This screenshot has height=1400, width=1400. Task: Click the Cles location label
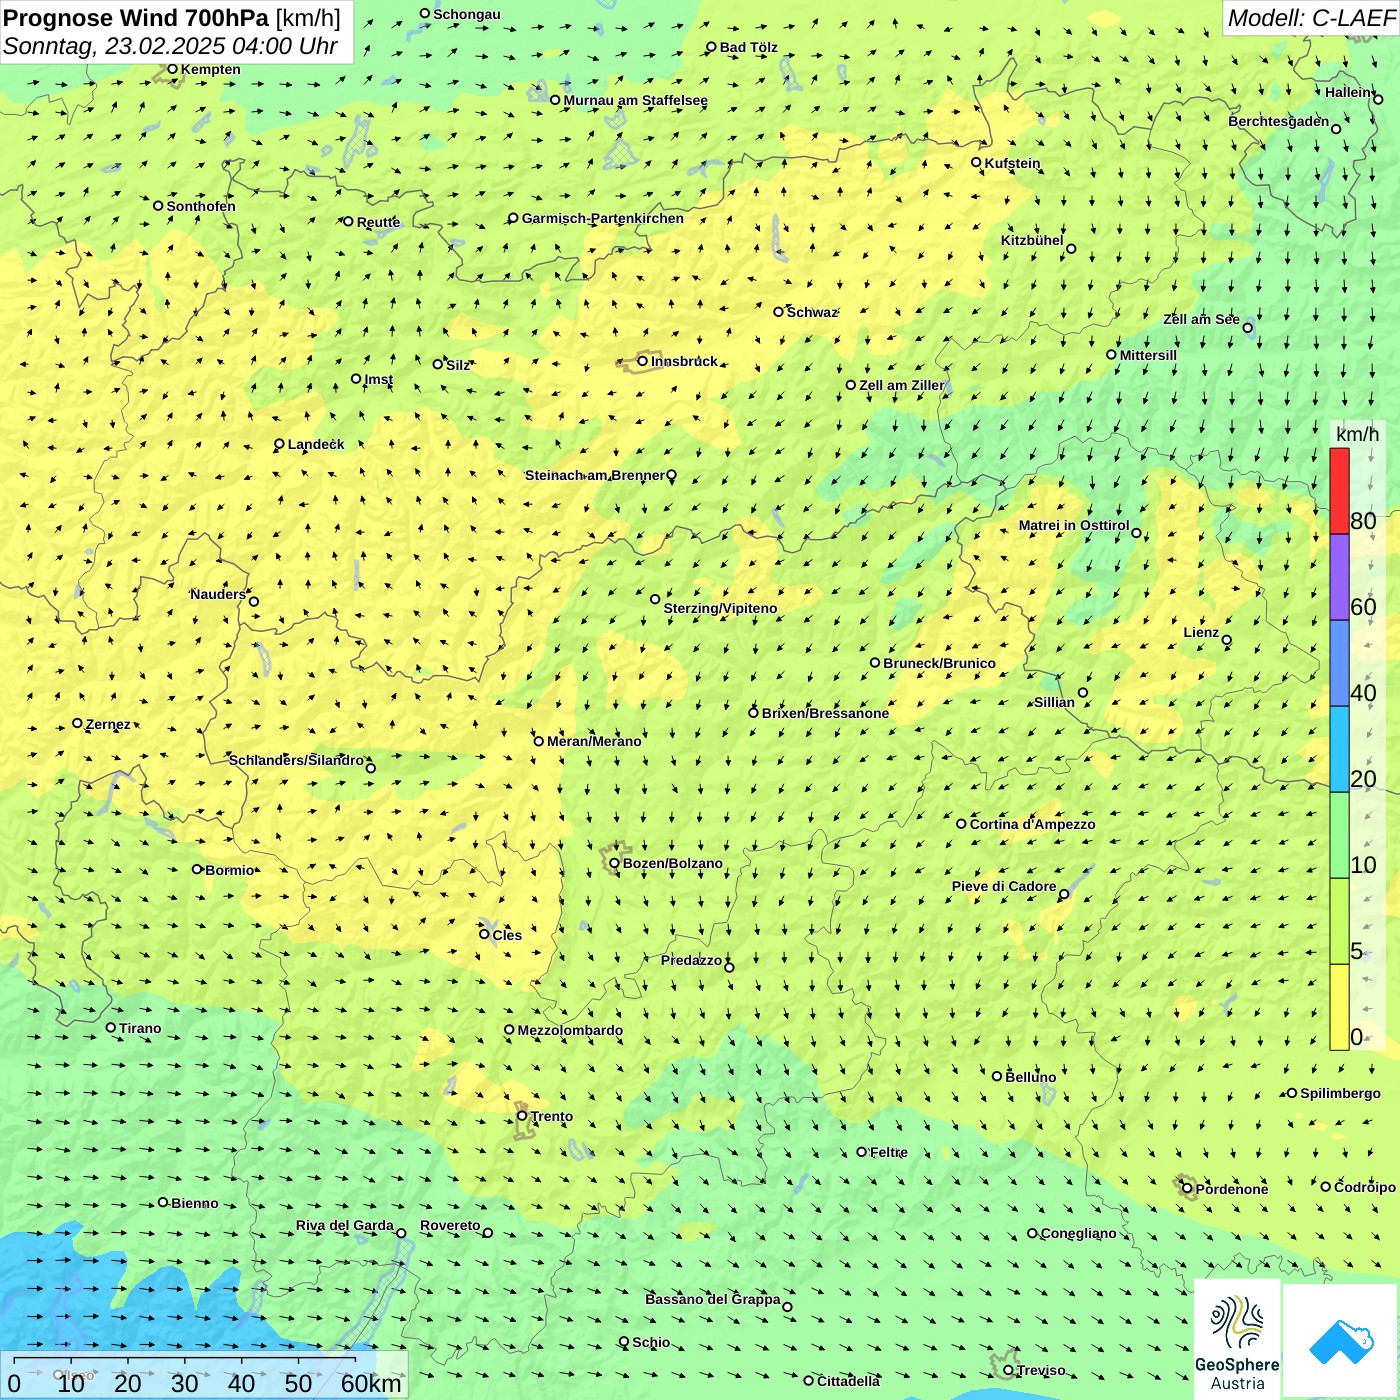(x=507, y=935)
